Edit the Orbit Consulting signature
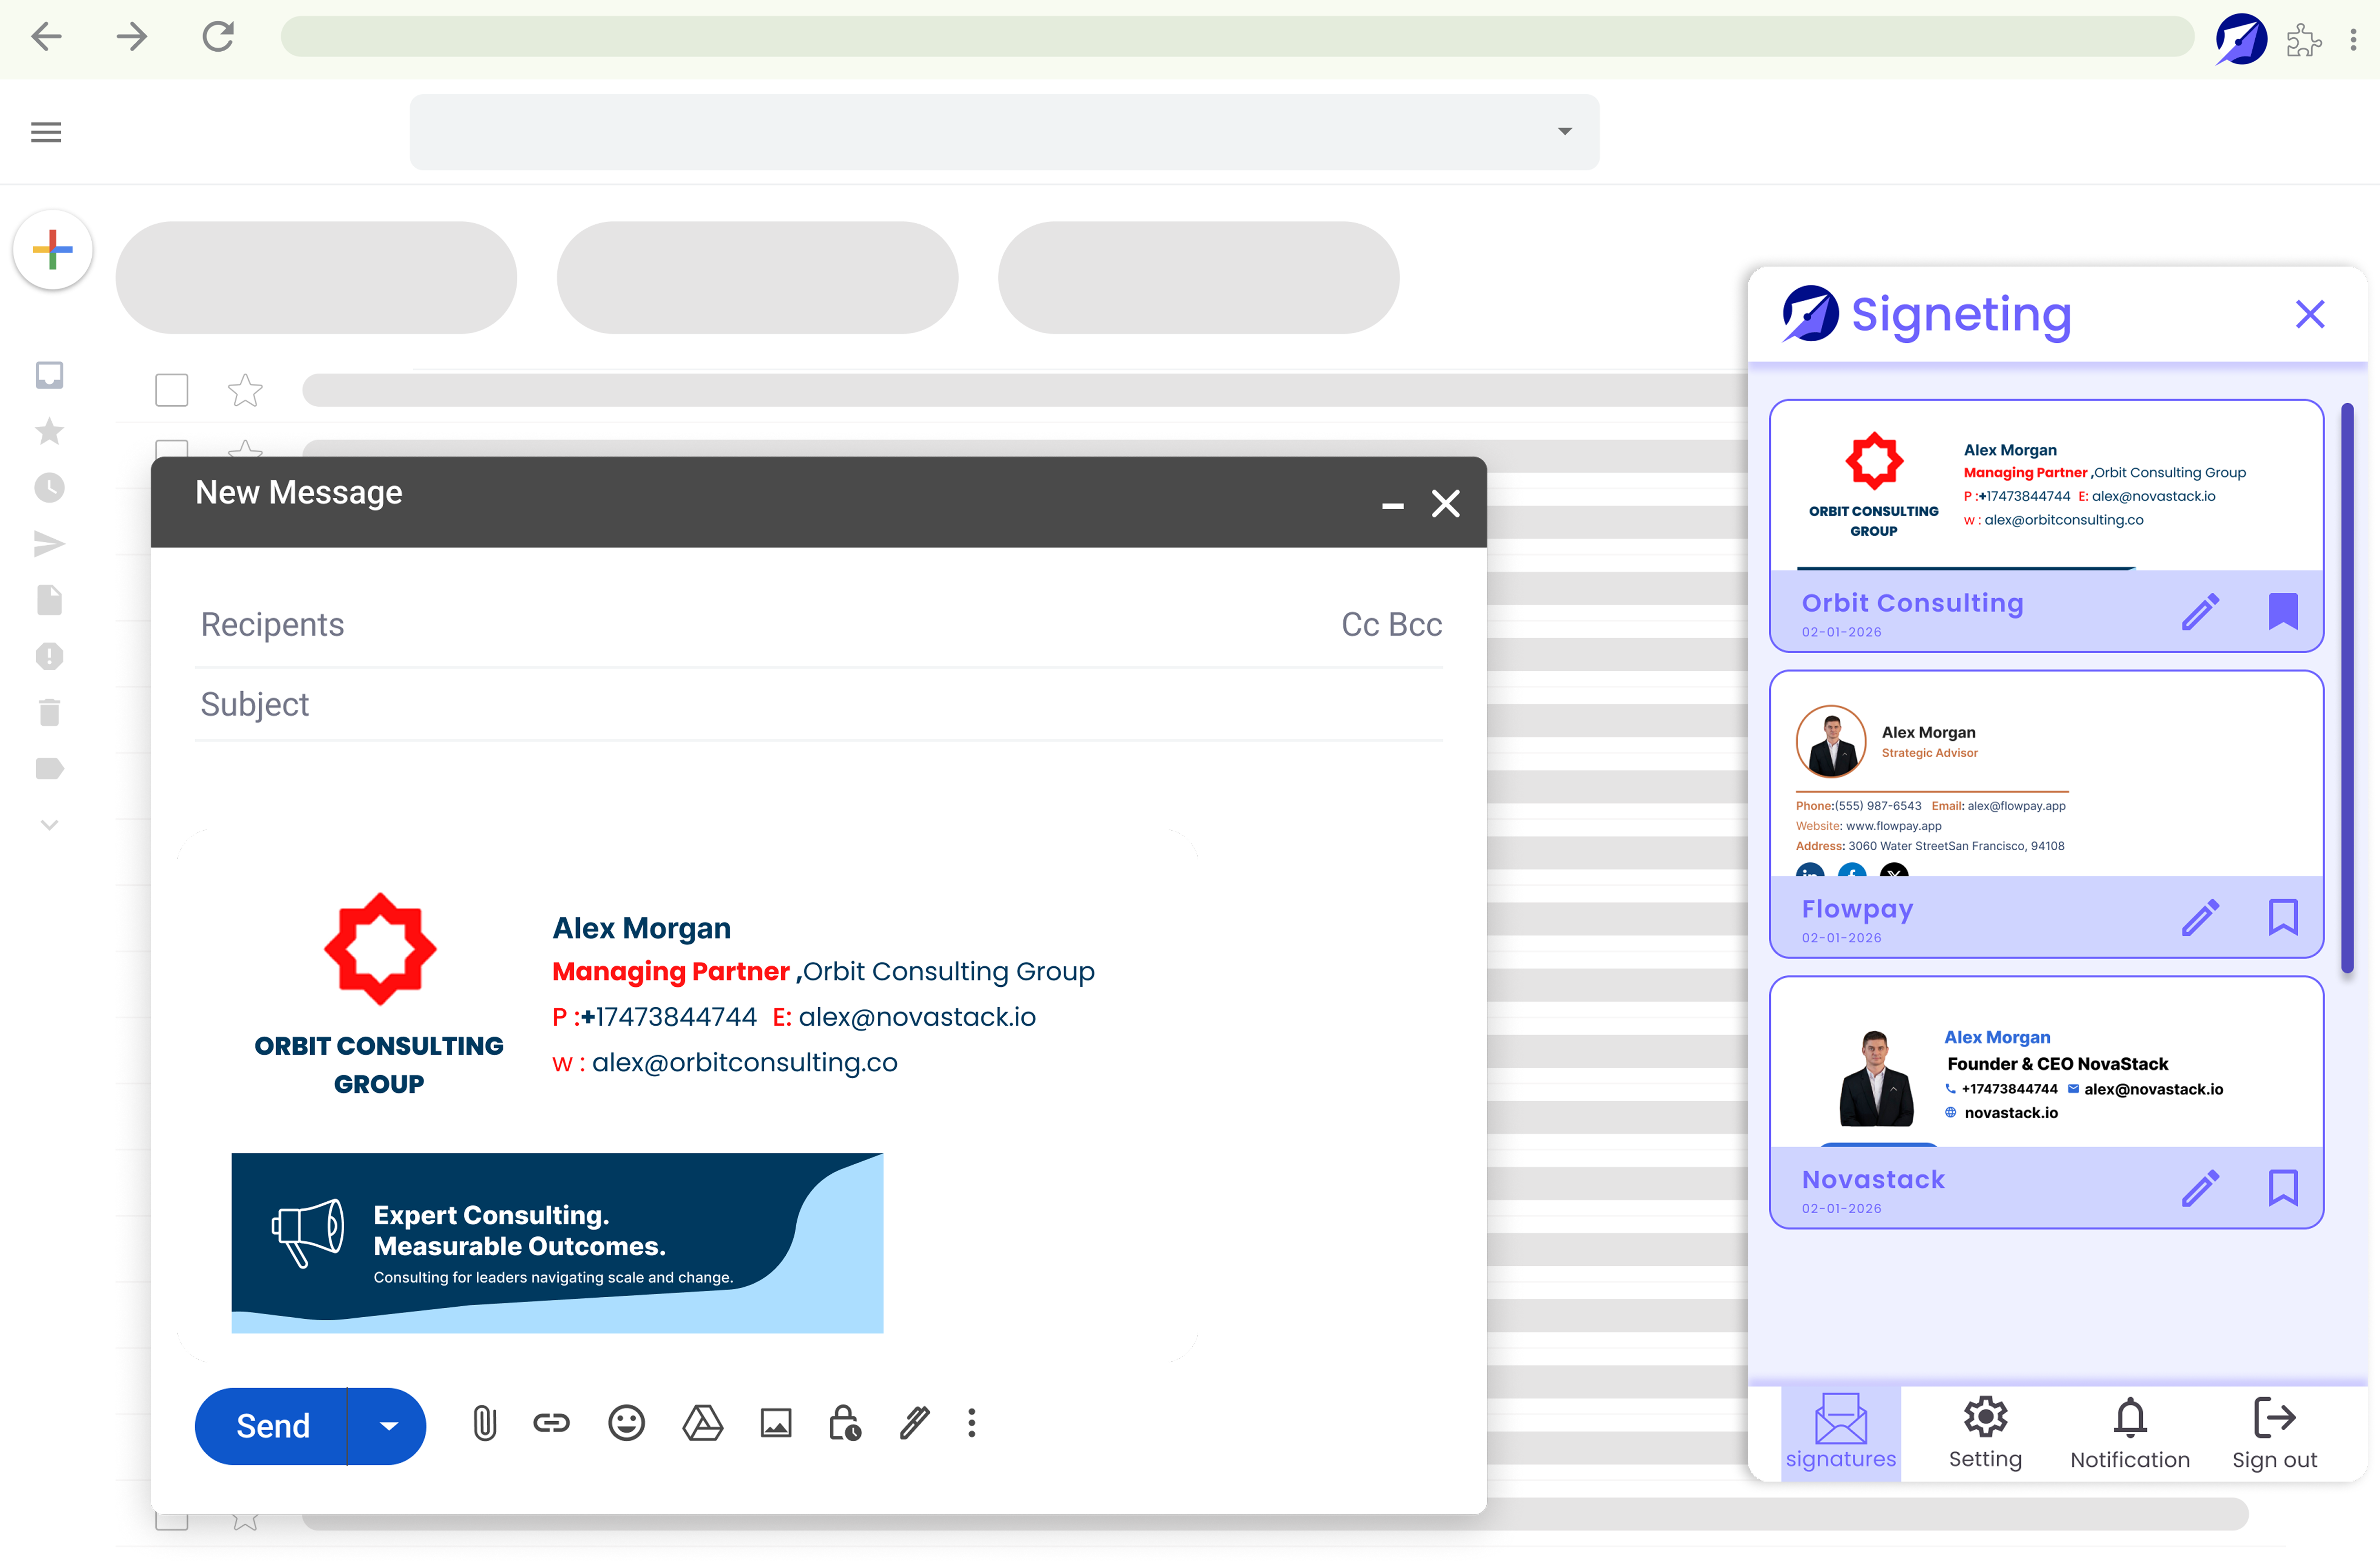2380x1567 pixels. click(x=2200, y=611)
